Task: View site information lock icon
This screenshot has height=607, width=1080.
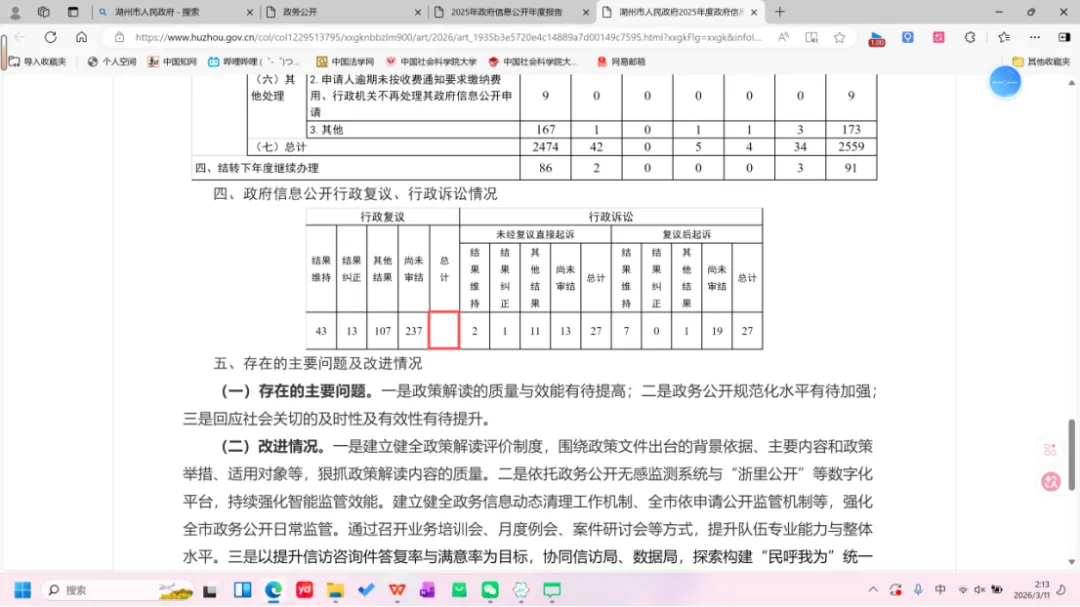Action: [x=119, y=37]
